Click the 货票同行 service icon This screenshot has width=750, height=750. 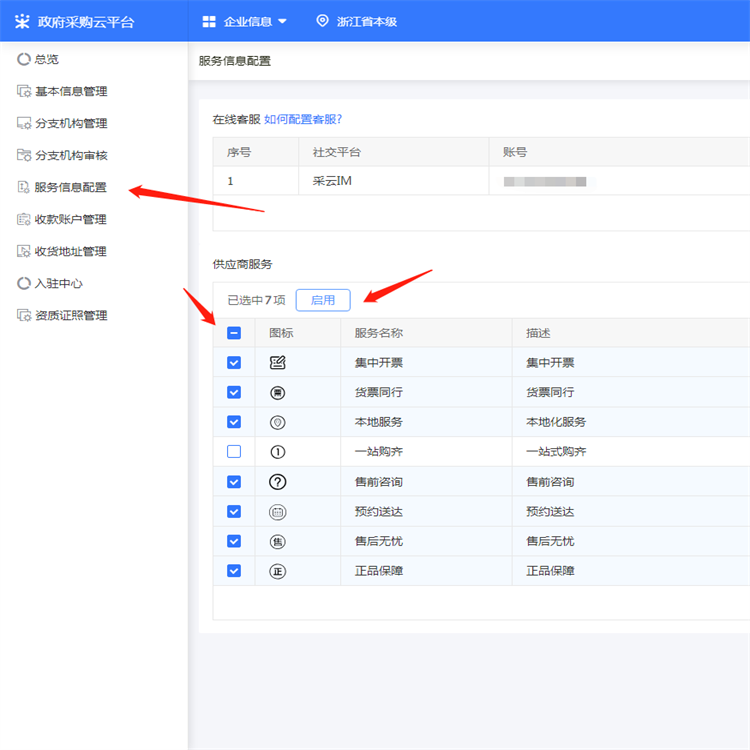click(x=278, y=392)
